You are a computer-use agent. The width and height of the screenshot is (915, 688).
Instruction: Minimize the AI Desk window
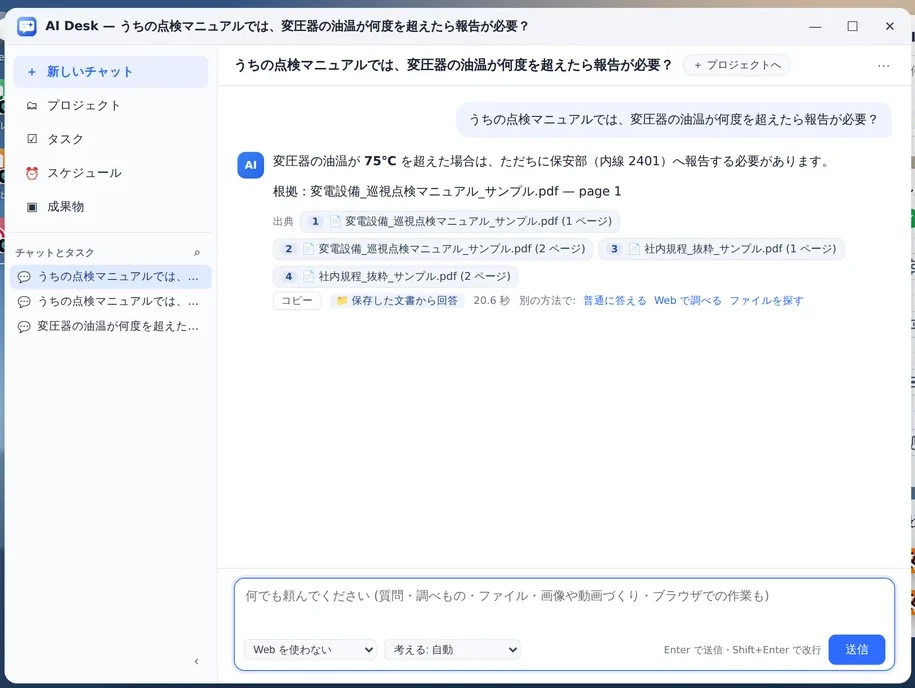click(815, 26)
